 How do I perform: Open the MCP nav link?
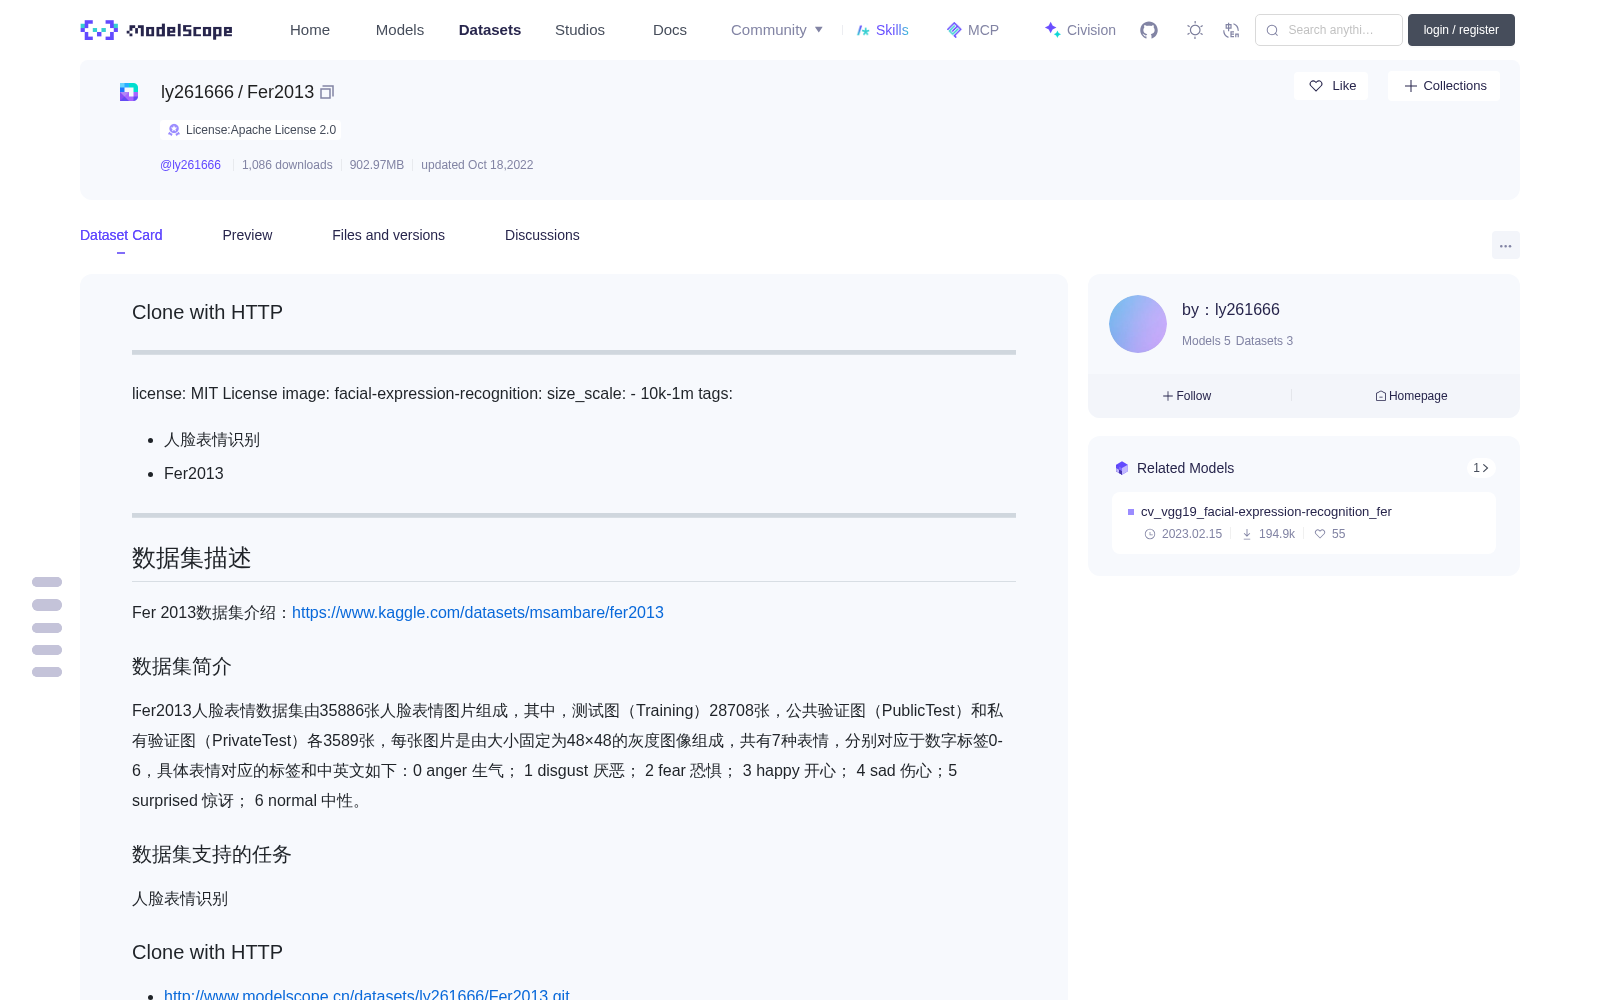click(x=973, y=30)
